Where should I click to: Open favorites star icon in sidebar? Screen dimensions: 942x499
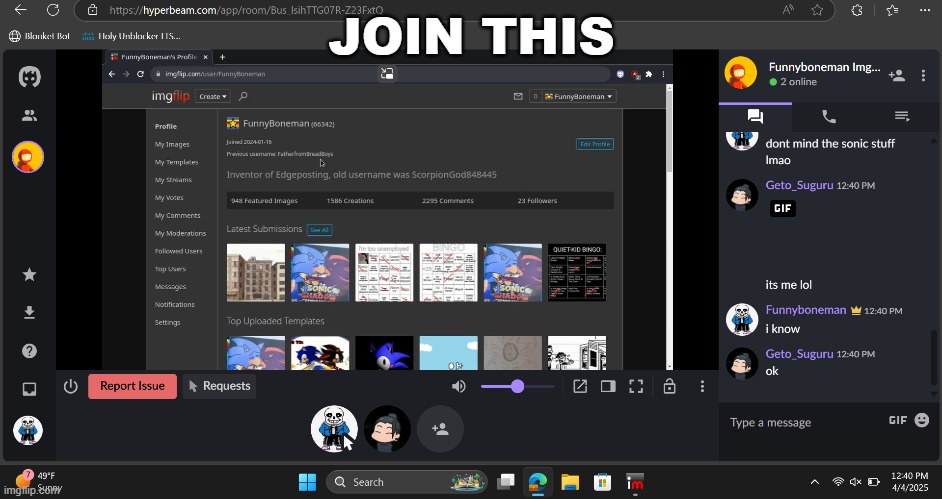[x=29, y=274]
